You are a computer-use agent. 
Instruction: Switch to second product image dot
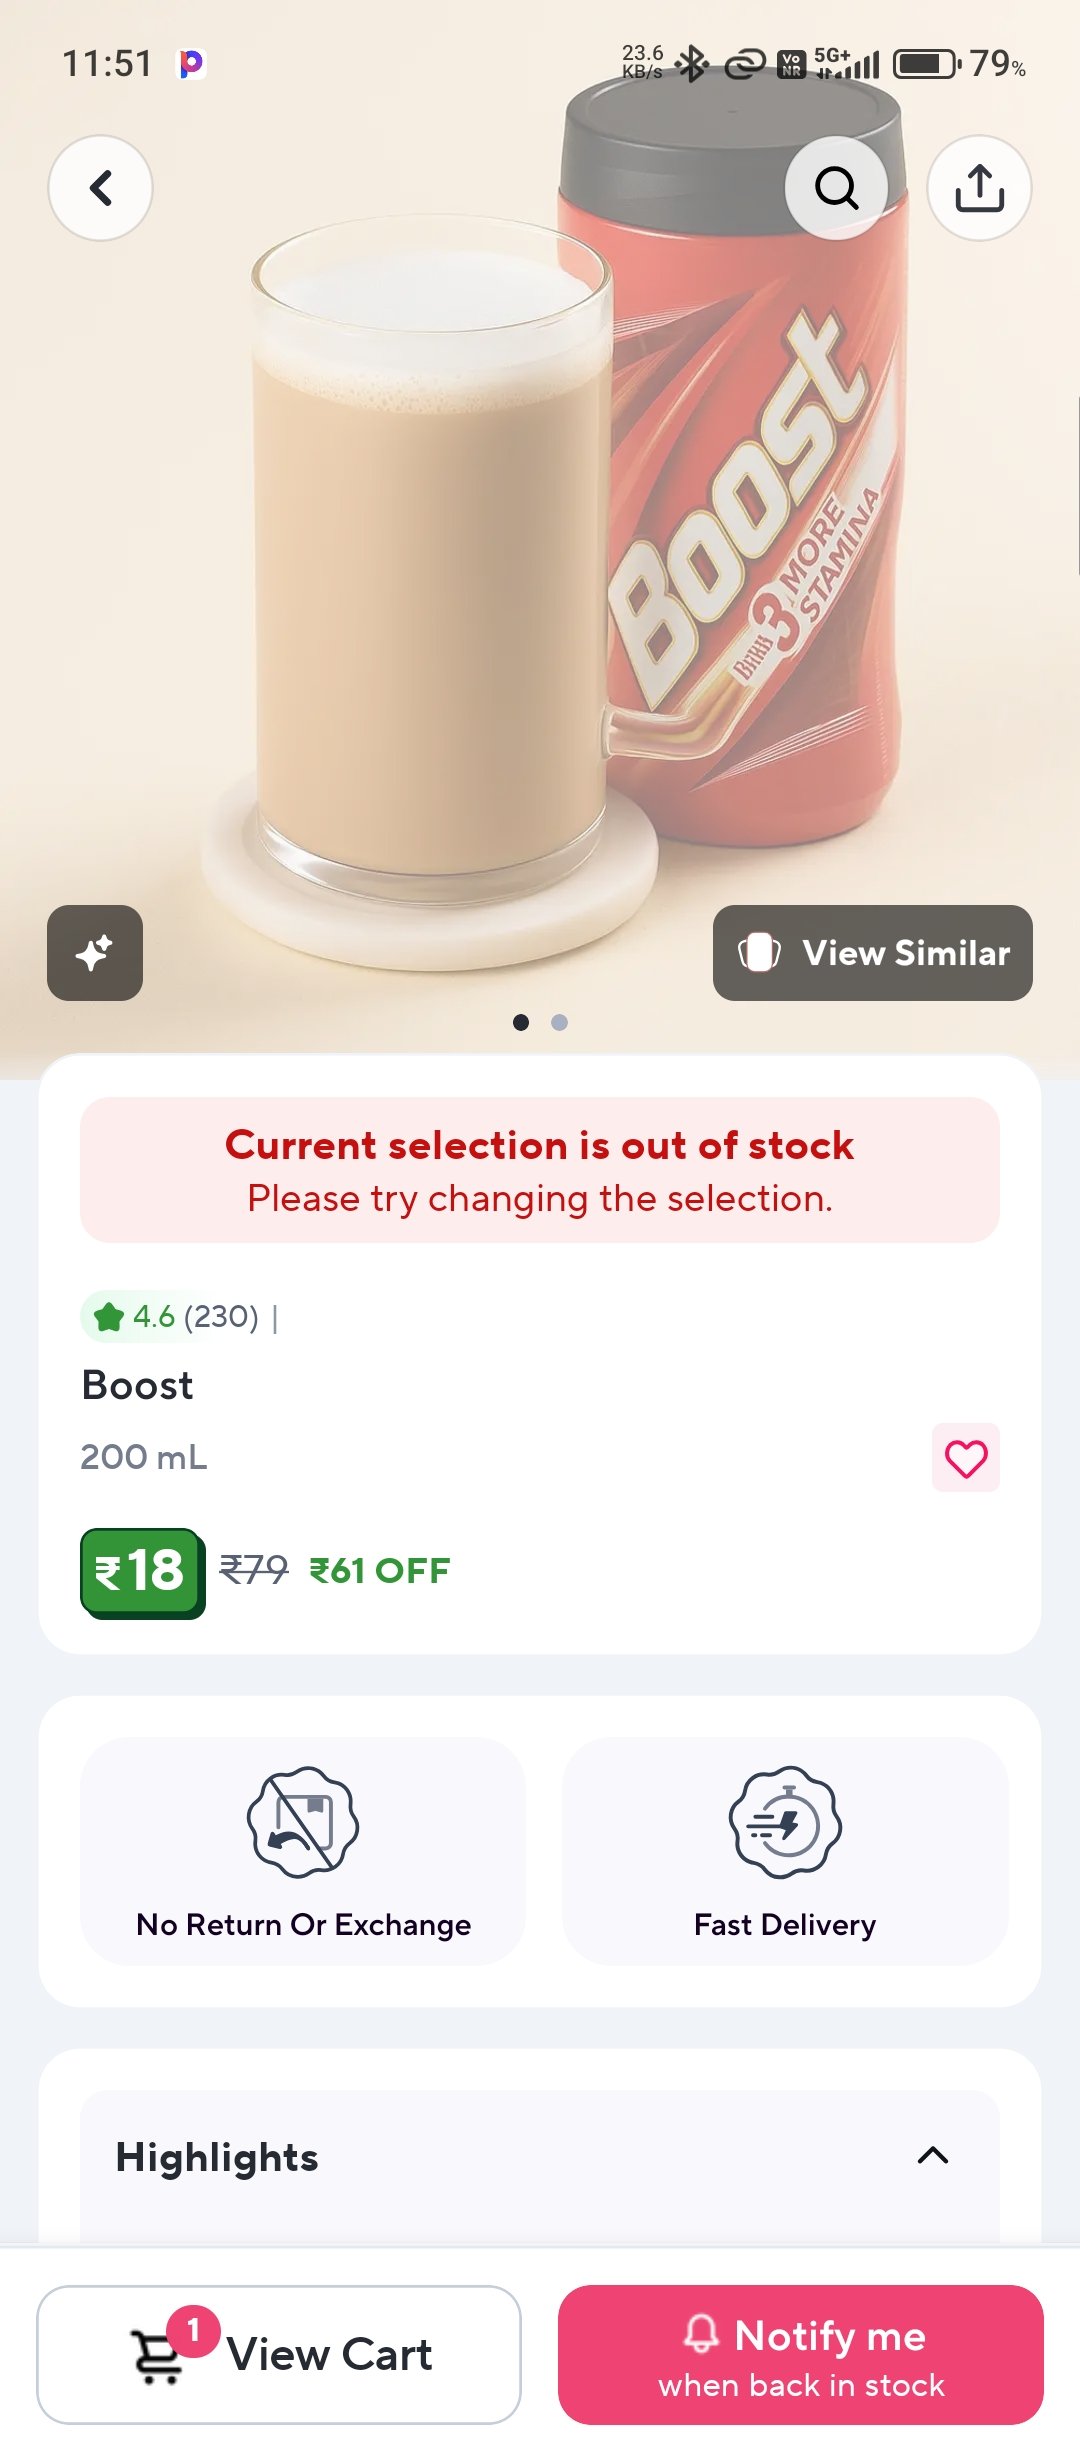pos(559,1022)
